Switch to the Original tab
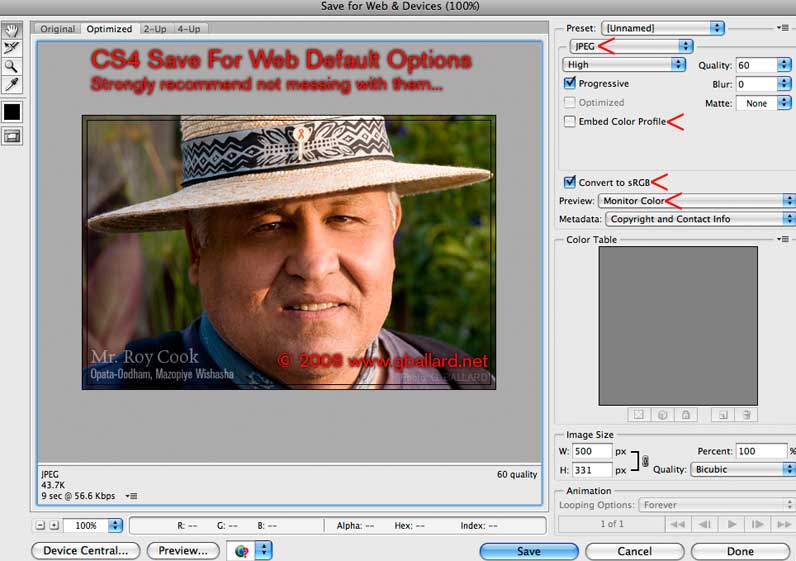This screenshot has height=561, width=796. click(57, 29)
